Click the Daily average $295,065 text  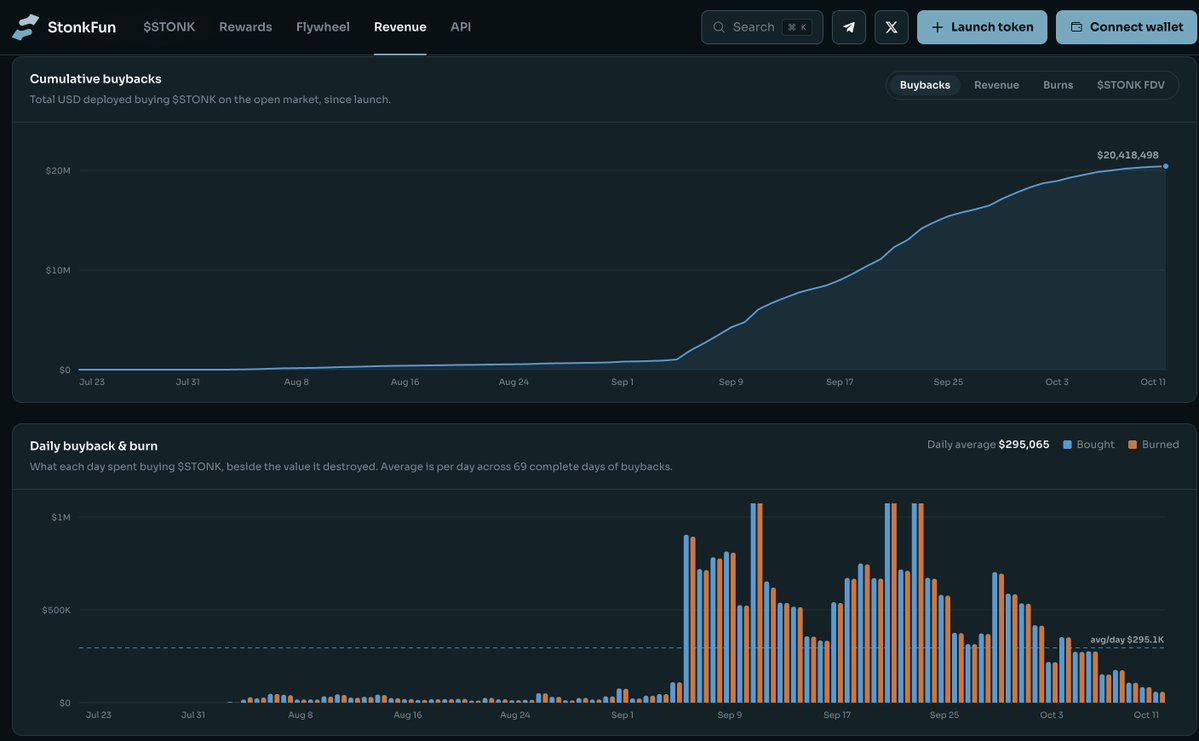coord(988,444)
